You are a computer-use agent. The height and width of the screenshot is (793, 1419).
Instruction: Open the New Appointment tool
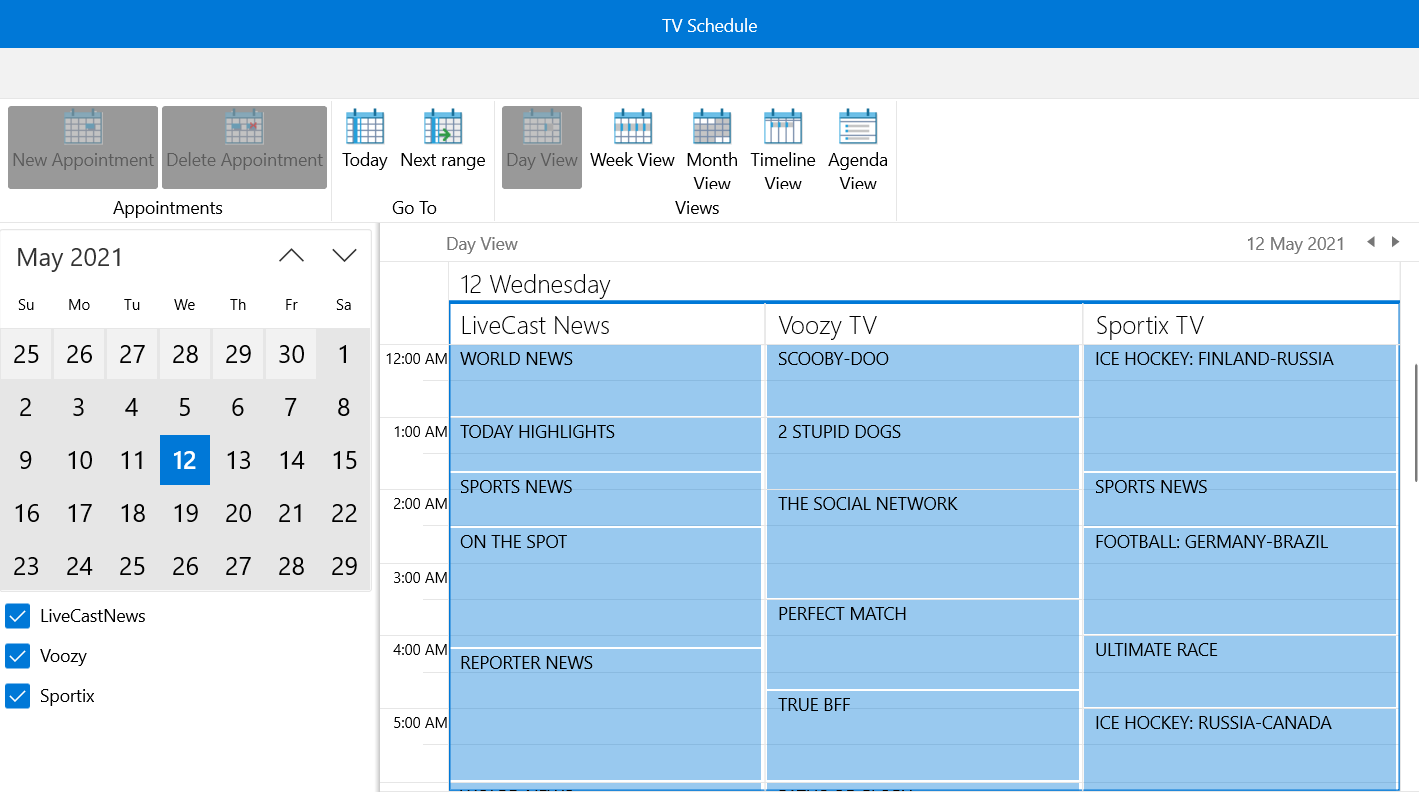82,147
